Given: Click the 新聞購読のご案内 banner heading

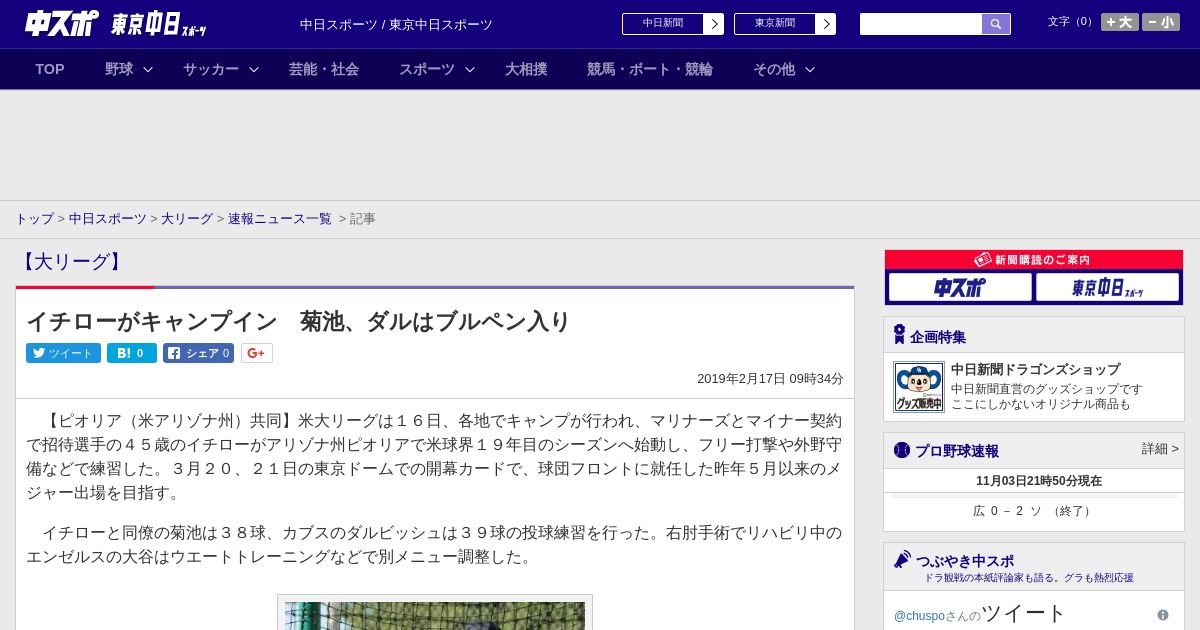Looking at the screenshot, I should pyautogui.click(x=1034, y=259).
